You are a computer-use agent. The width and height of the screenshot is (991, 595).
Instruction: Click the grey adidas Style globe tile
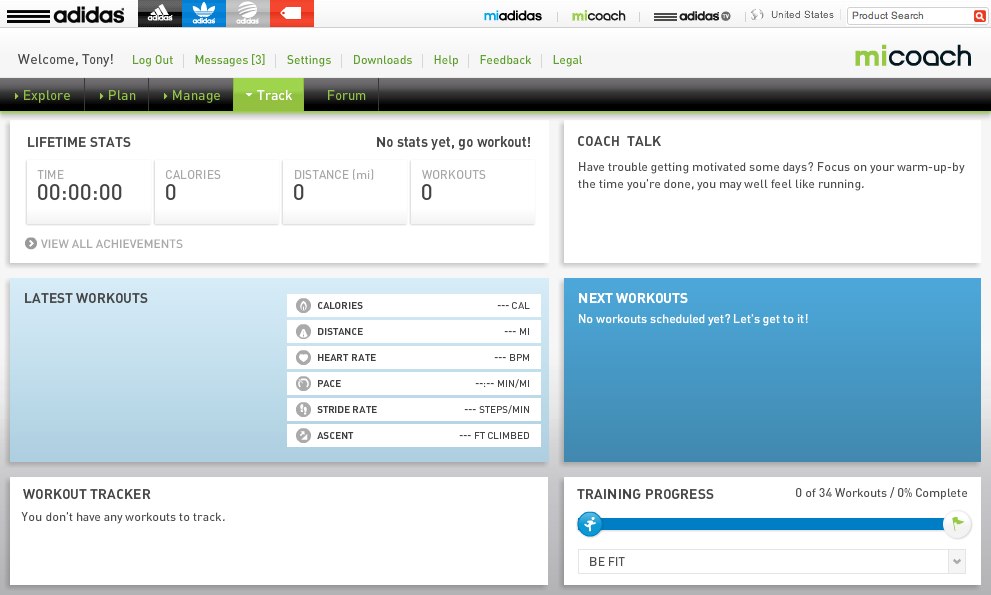(248, 13)
